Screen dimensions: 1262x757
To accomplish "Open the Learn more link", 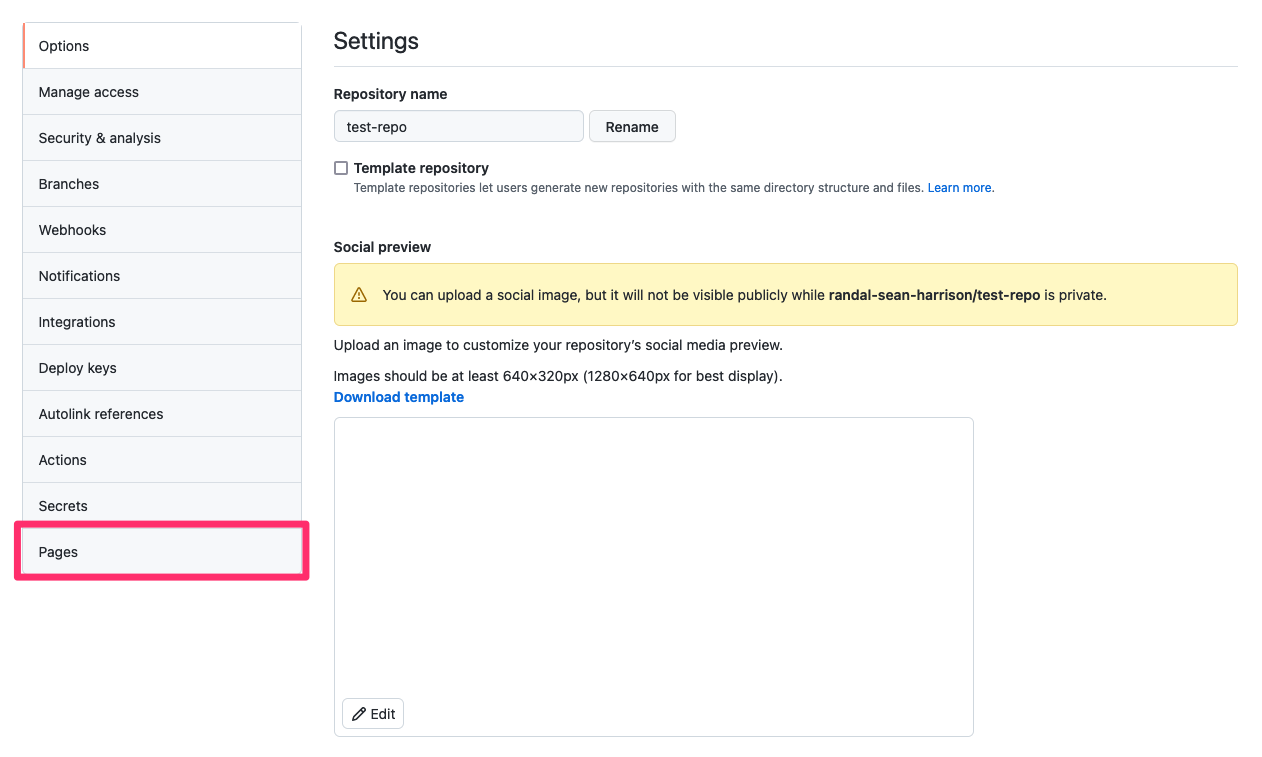I will [x=959, y=187].
